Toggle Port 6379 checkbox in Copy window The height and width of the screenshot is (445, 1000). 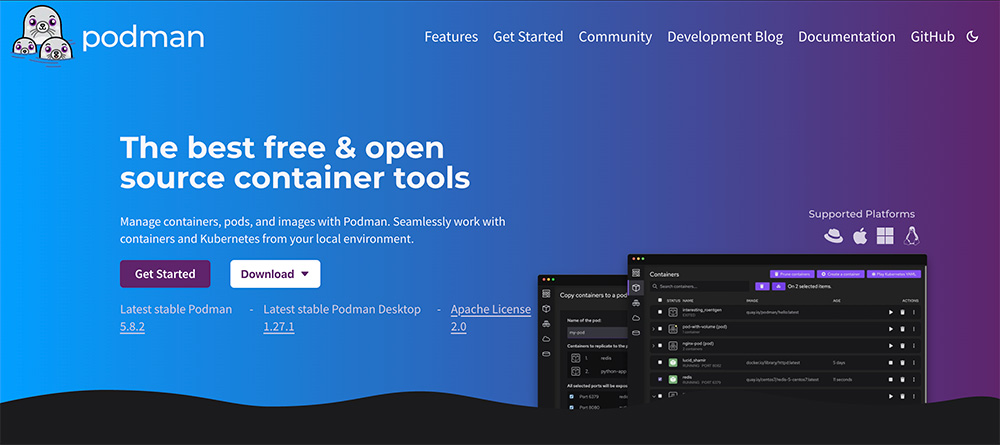click(x=571, y=397)
